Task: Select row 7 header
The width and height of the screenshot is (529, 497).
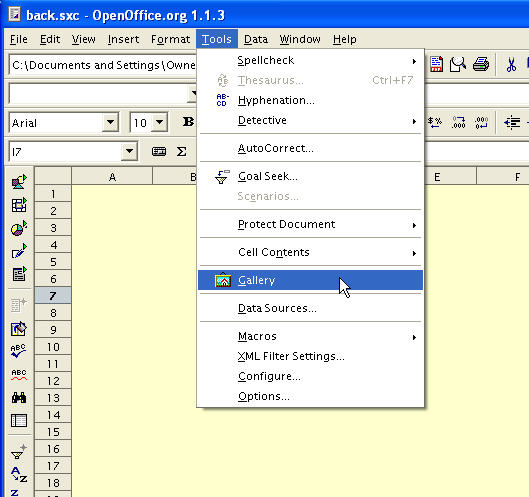Action: [x=53, y=296]
